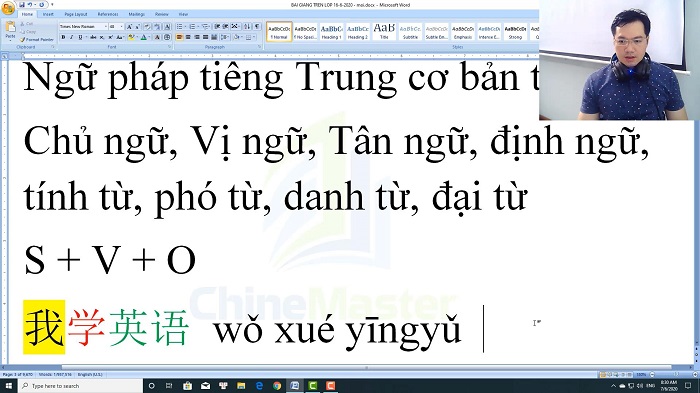Apply the Strong style
Image resolution: width=700 pixels, height=393 pixels.
515,32
